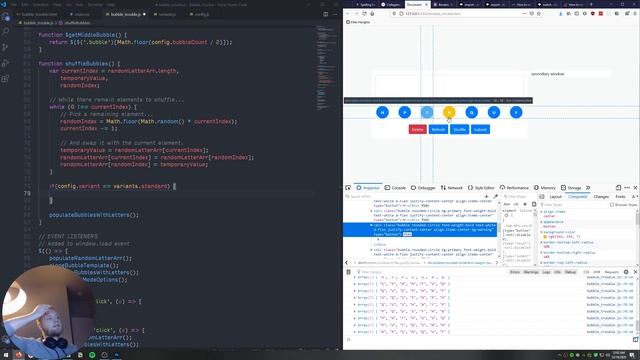Screen dimensions: 640x360
Task: Open the Firefox hamburger menu
Action: (x=635, y=13)
